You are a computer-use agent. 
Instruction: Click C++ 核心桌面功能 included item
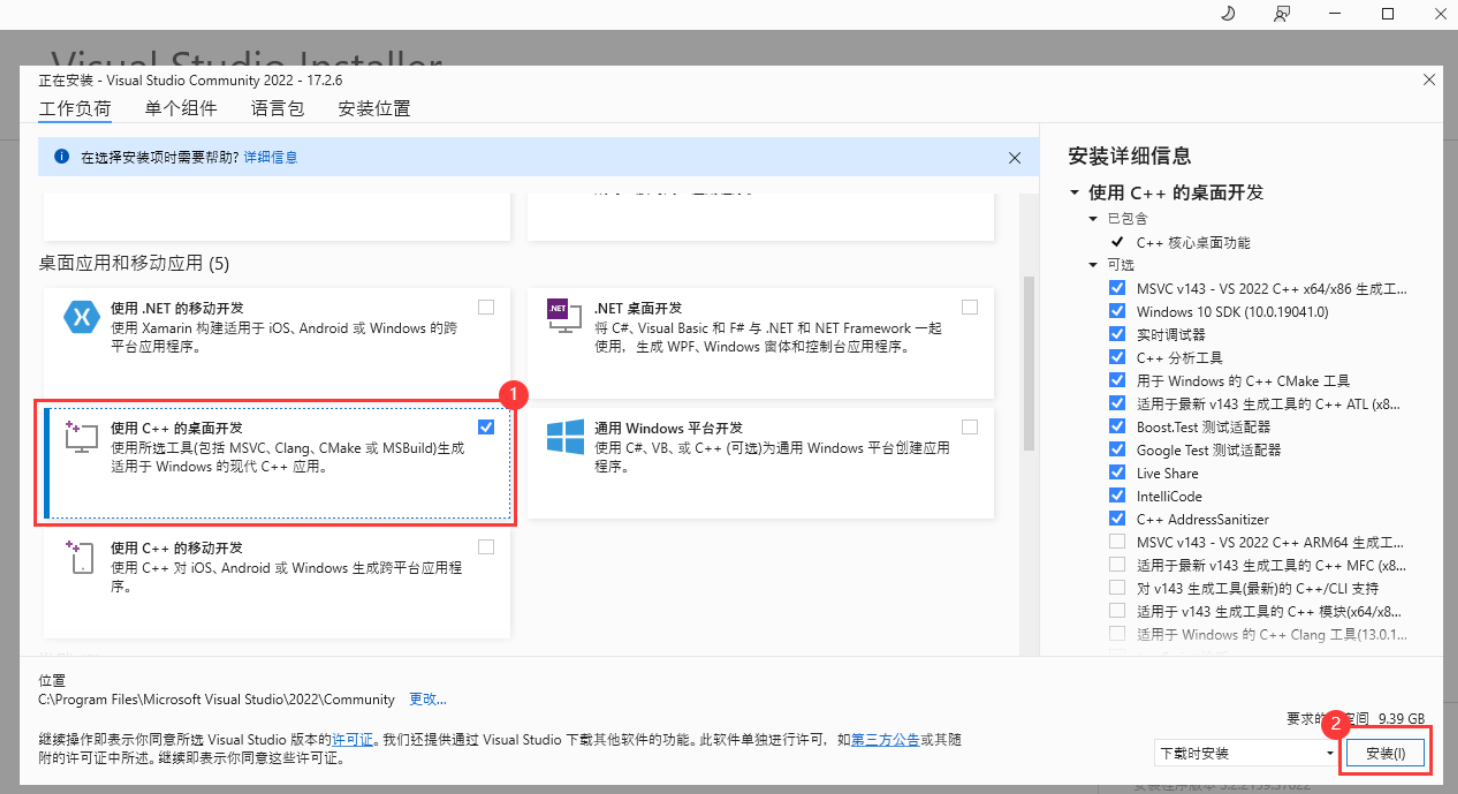tap(1193, 242)
